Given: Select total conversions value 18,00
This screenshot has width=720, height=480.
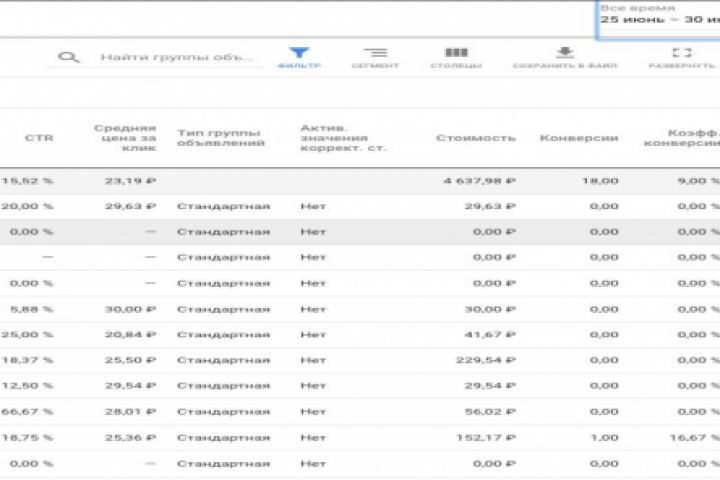Looking at the screenshot, I should coord(600,181).
